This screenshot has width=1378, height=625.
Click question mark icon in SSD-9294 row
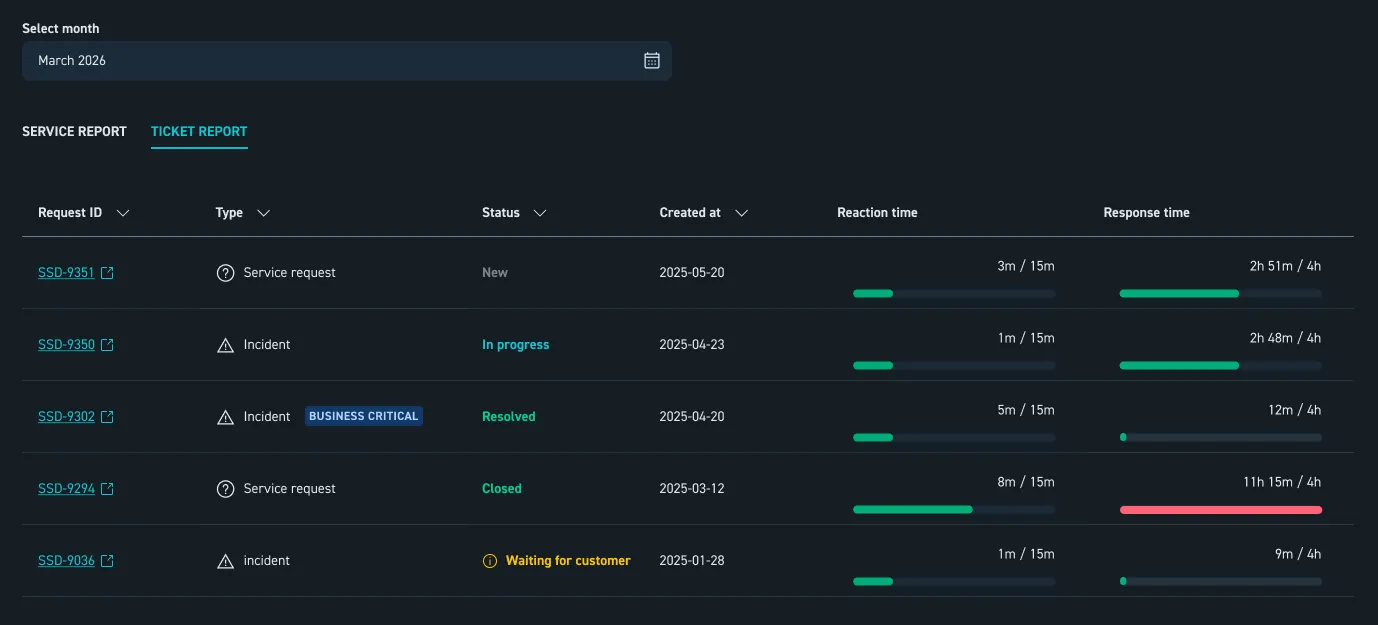coord(225,489)
